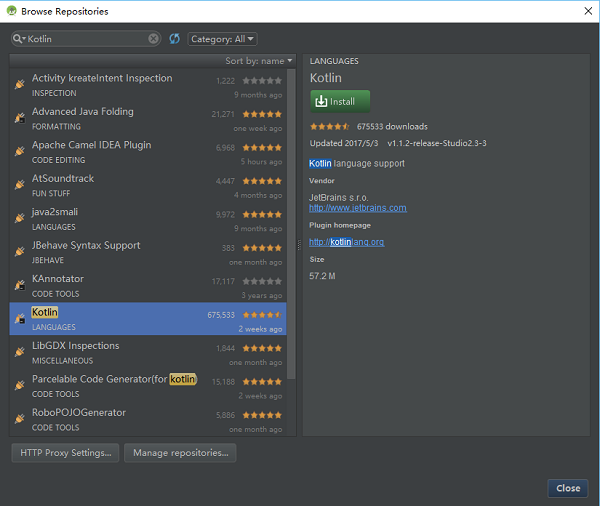This screenshot has height=506, width=600.
Task: Click the AtSoundtrack plugin icon
Action: pyautogui.click(x=19, y=185)
